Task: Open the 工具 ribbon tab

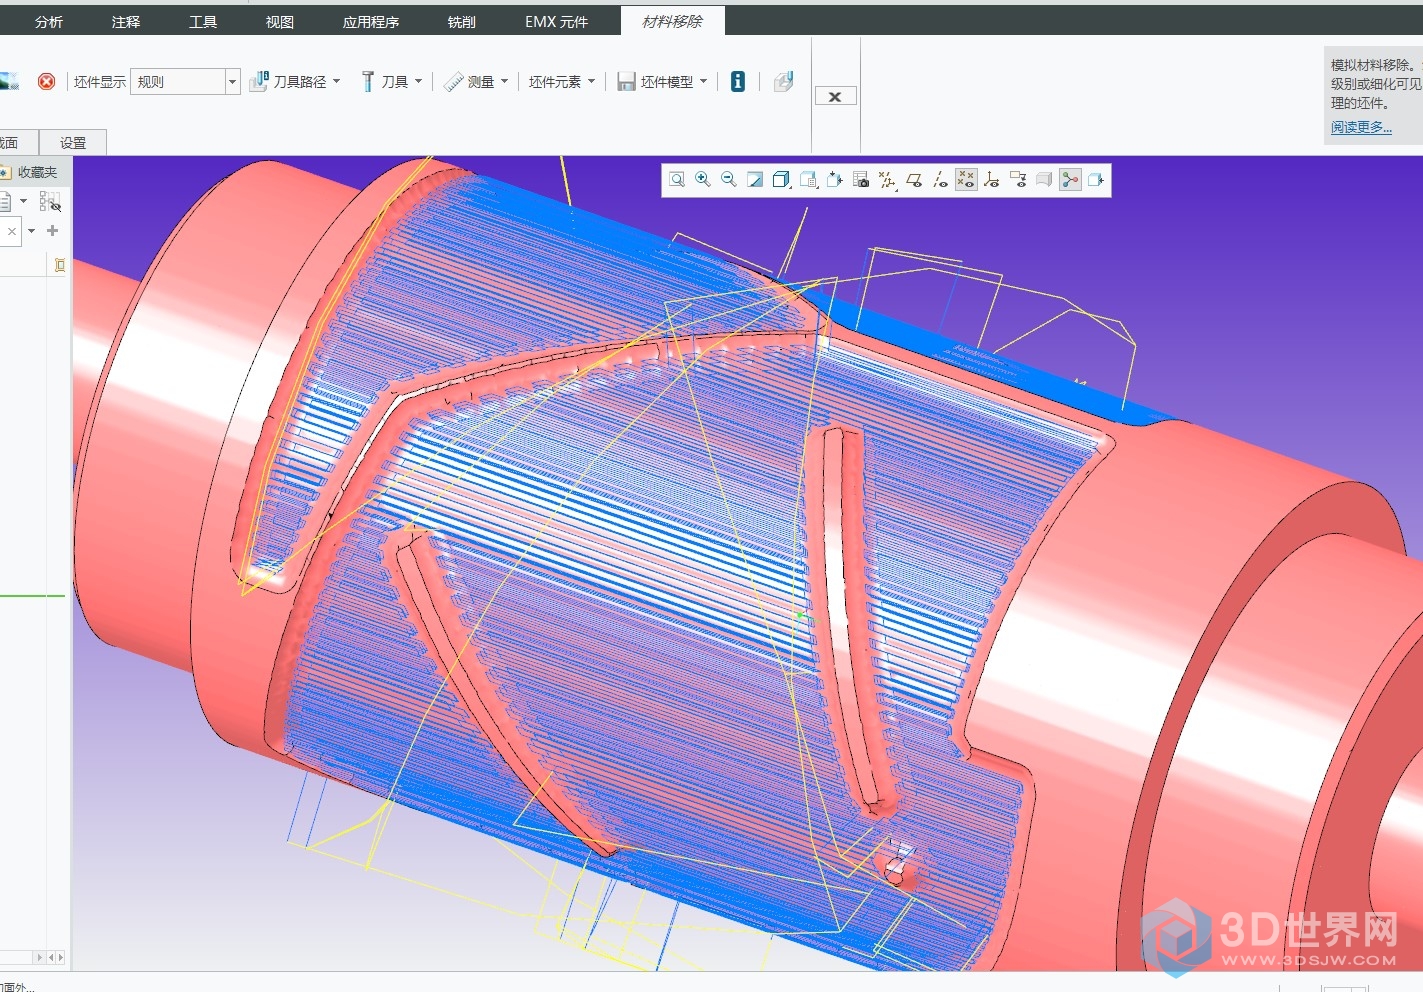Action: click(203, 21)
